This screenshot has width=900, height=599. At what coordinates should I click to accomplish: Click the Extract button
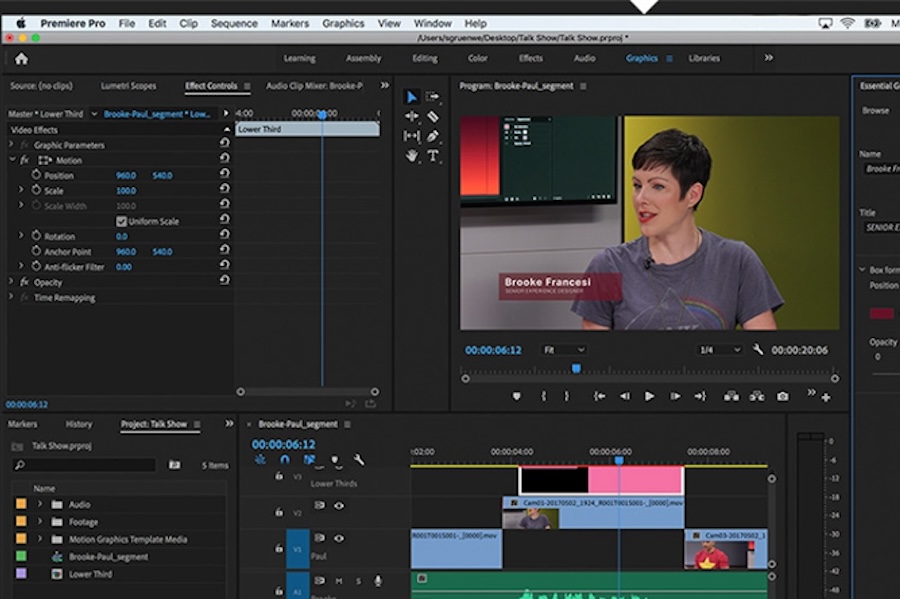tap(757, 396)
